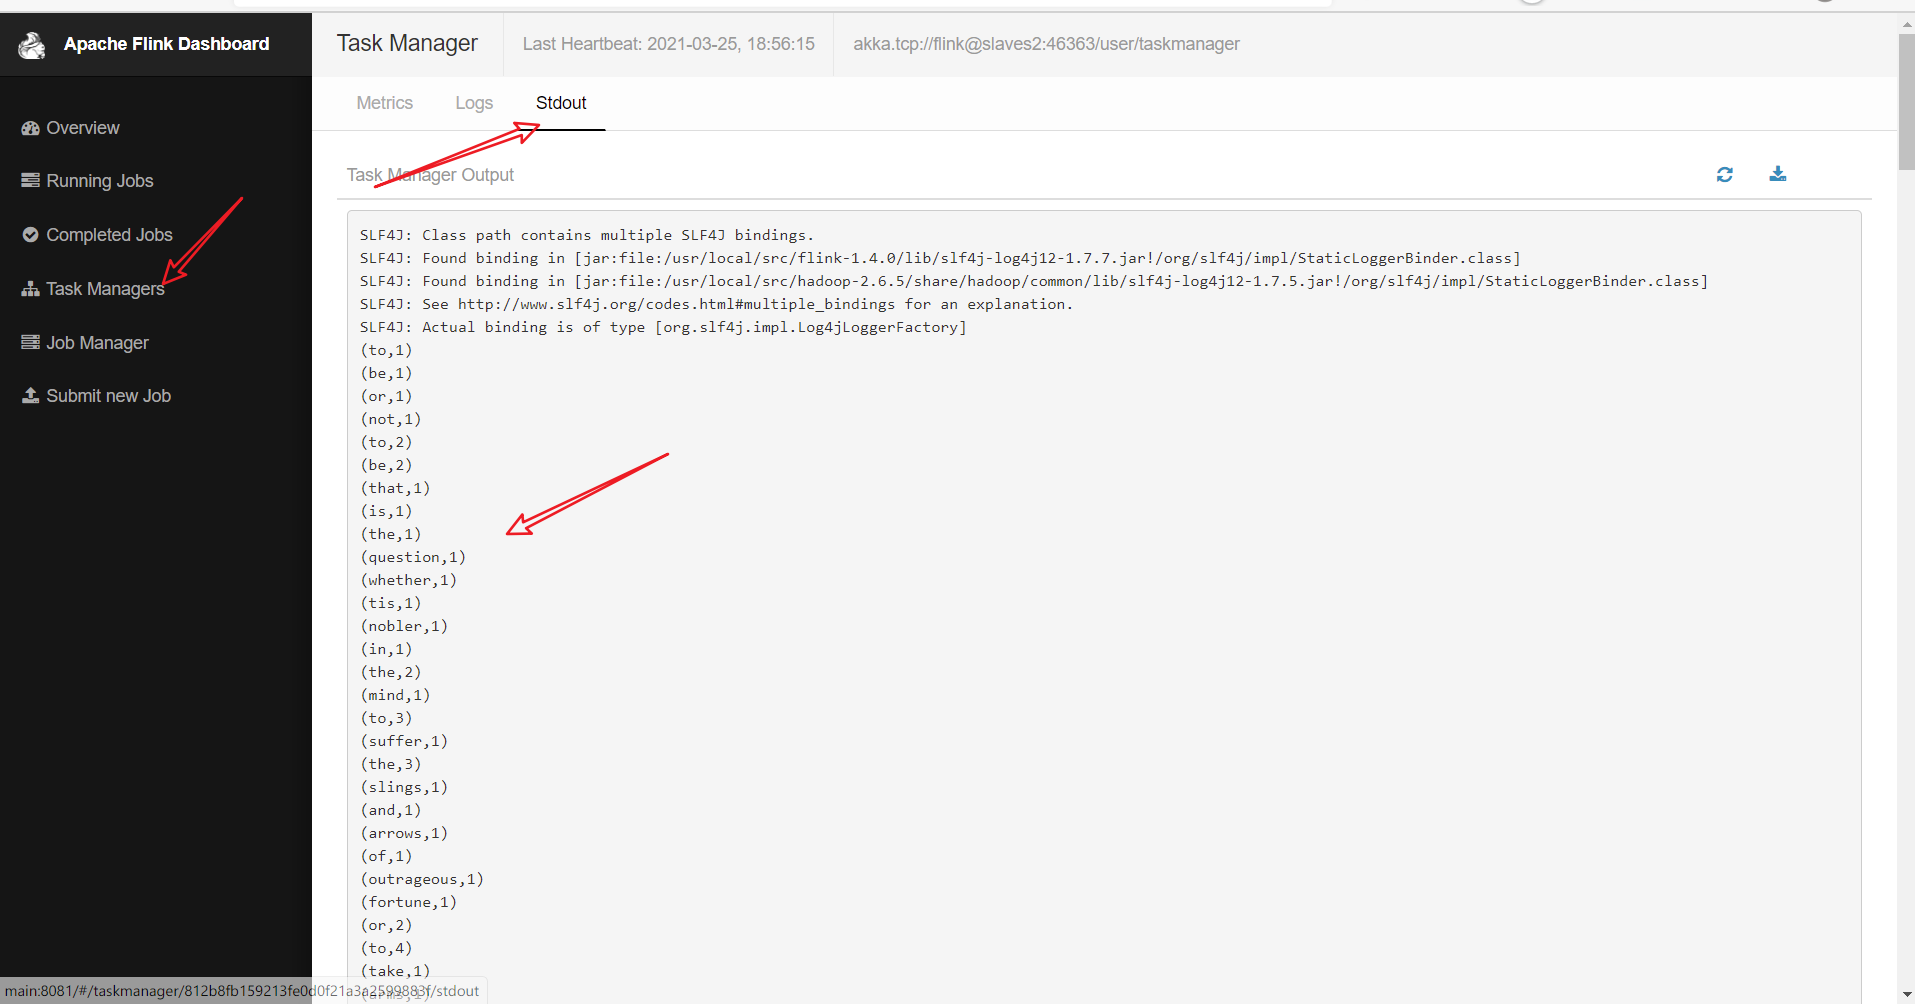Click the (whether,1) output line
The image size is (1915, 1004).
point(408,580)
